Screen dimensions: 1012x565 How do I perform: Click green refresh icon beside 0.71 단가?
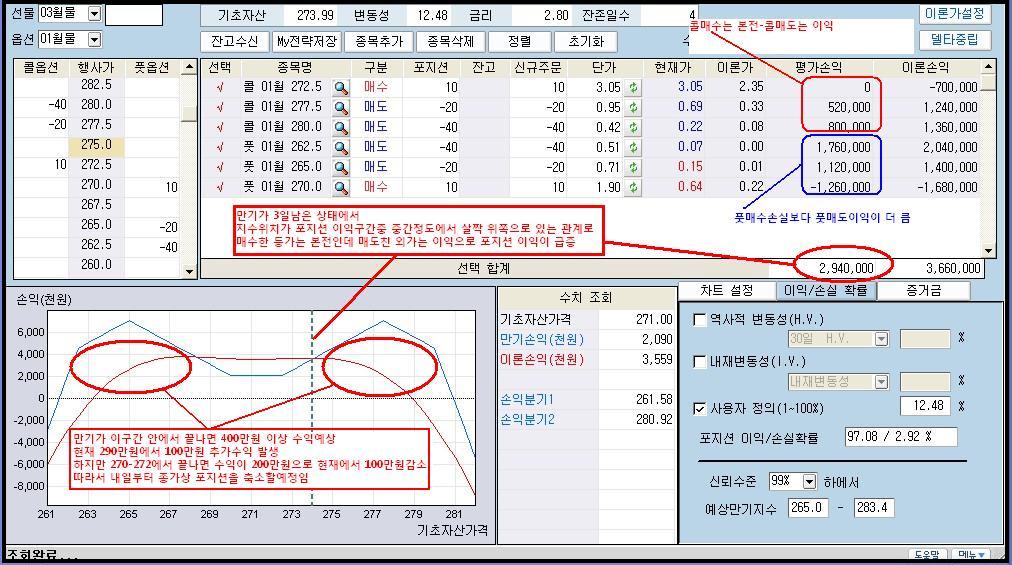click(633, 168)
